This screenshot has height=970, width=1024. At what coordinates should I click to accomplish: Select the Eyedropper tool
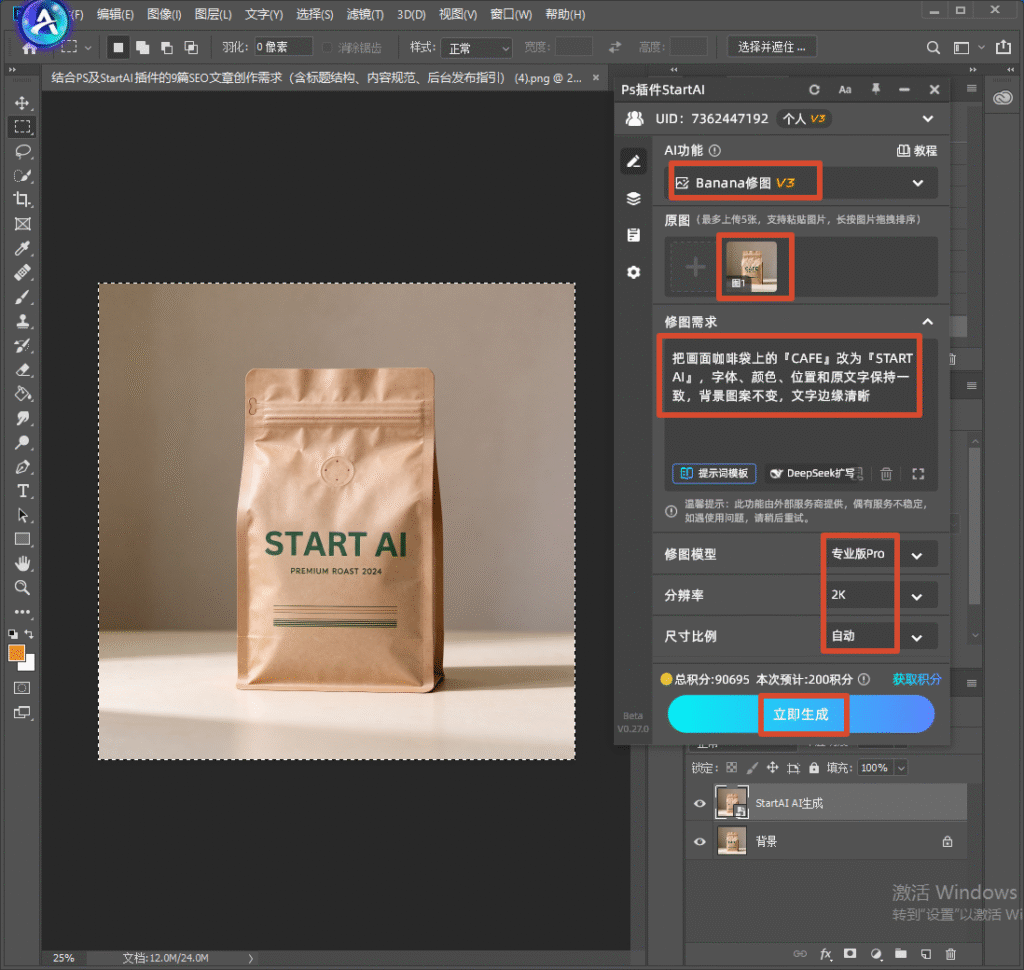[22, 248]
